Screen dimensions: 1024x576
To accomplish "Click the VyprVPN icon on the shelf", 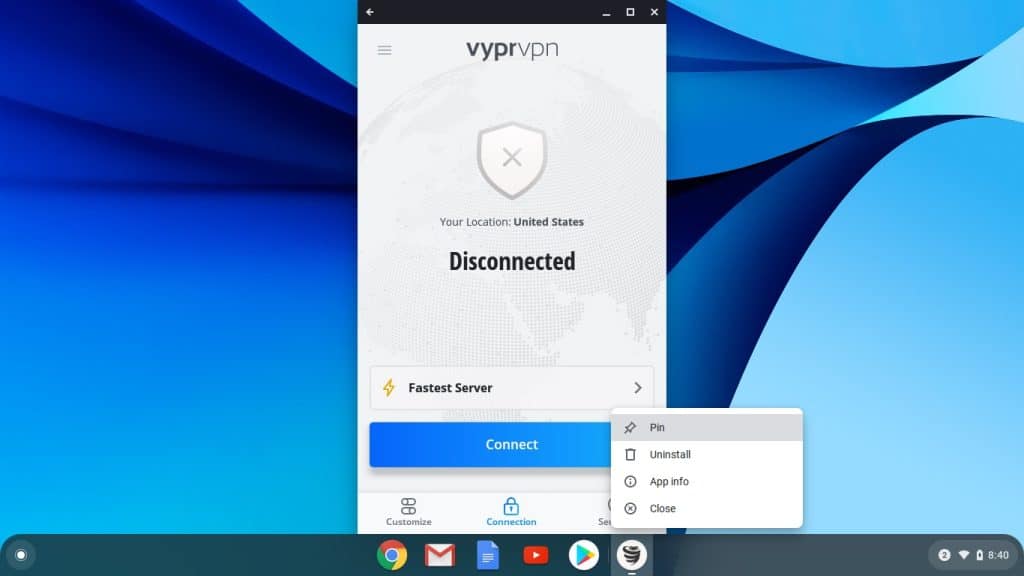I will (632, 555).
